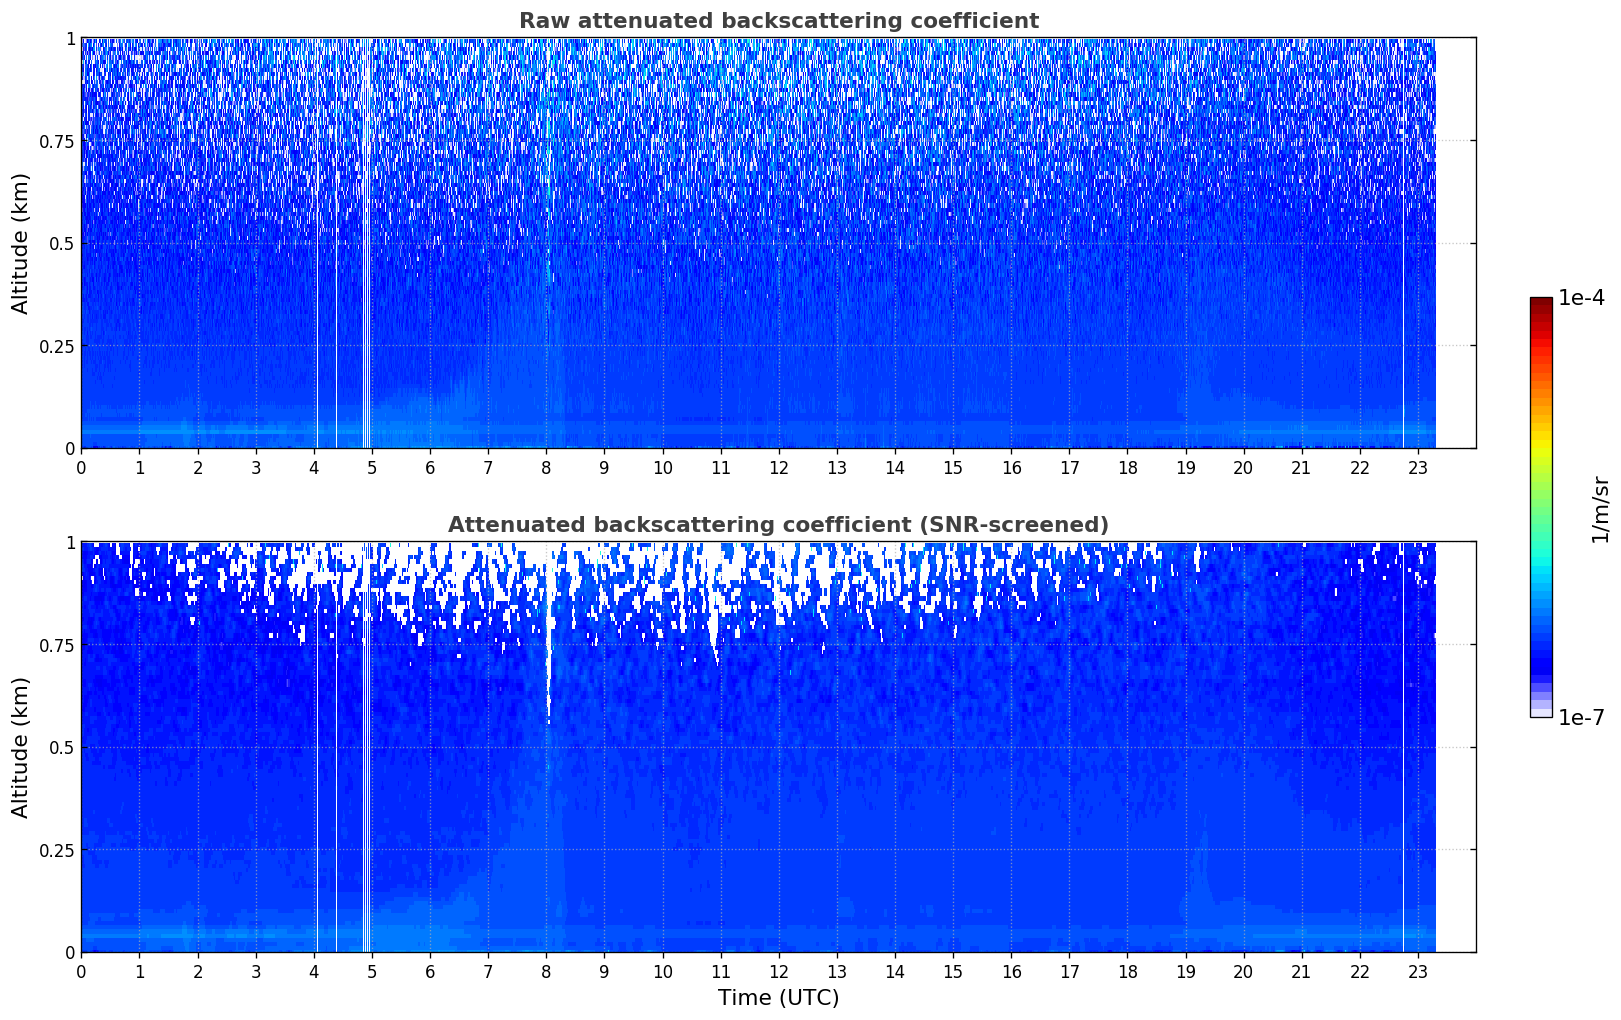Screen dimensions: 1621x1020
Task: Click the raw backscatter heatmap panel
Action: (778, 243)
